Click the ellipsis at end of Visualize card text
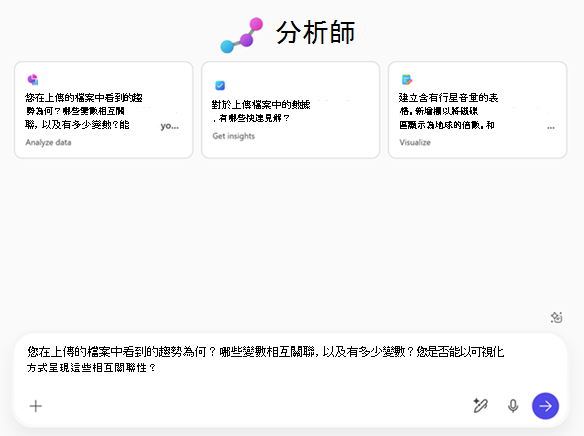The width and height of the screenshot is (584, 436). pyautogui.click(x=551, y=127)
